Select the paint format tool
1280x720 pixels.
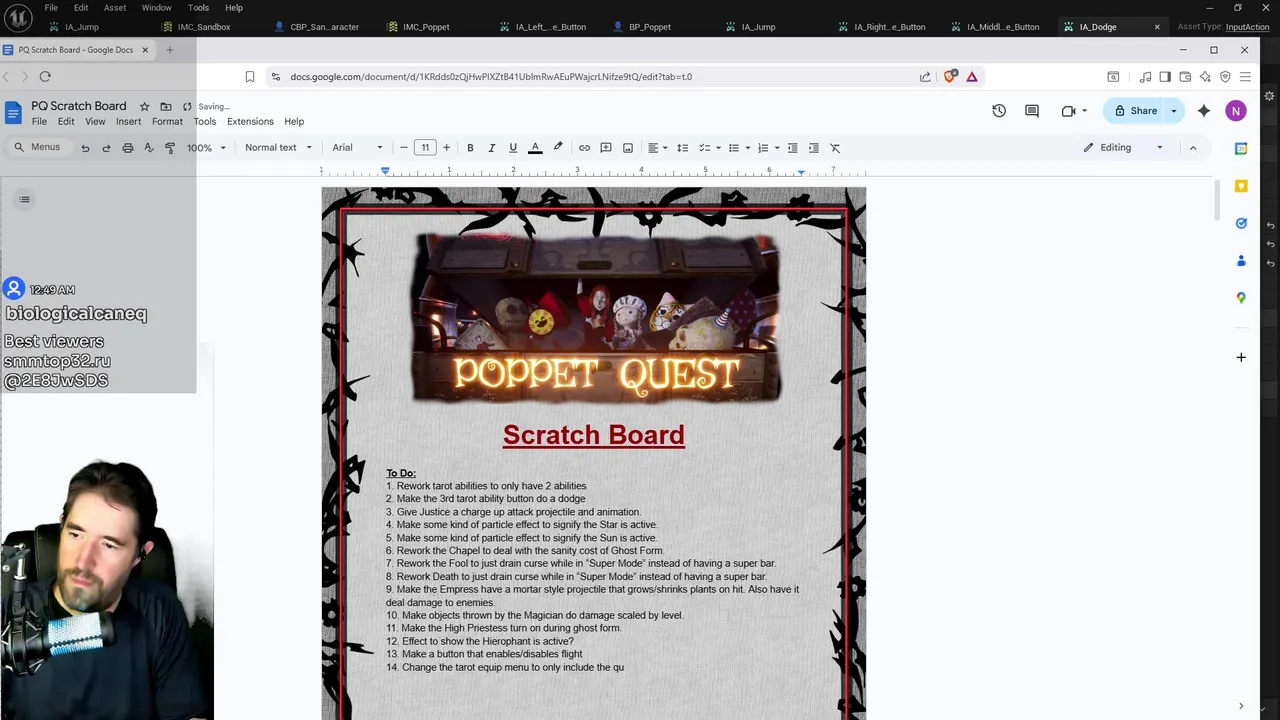coord(170,148)
